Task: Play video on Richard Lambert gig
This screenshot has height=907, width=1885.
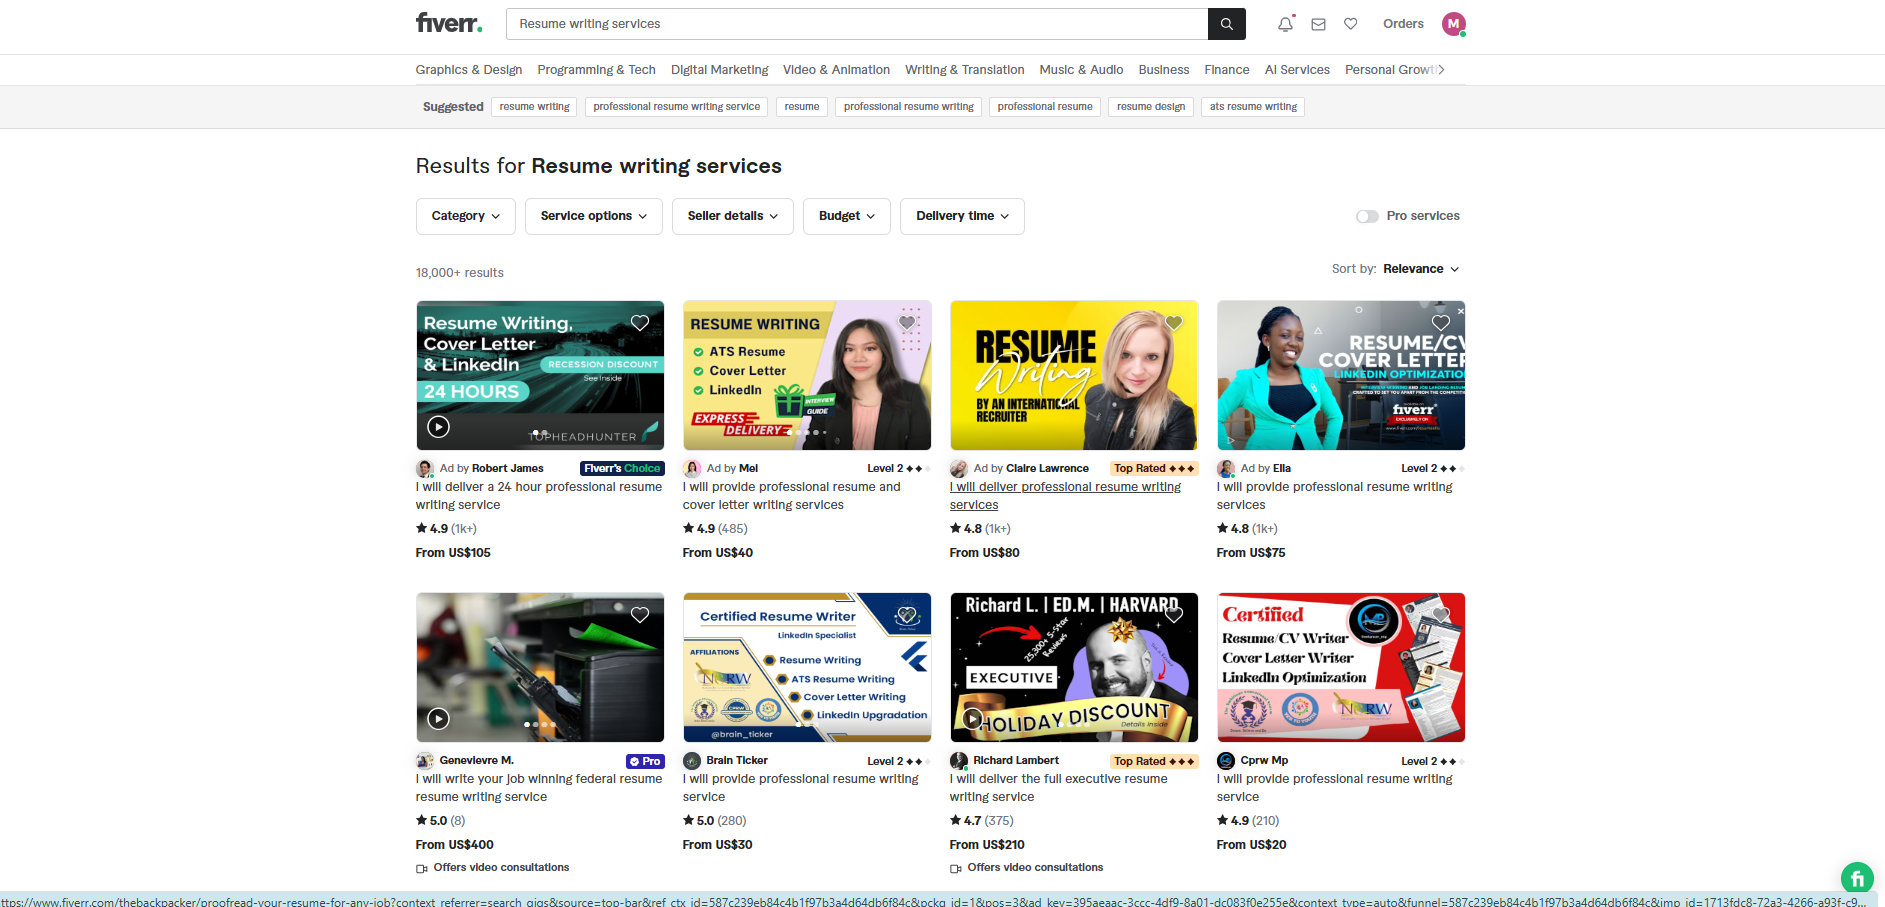Action: (972, 719)
